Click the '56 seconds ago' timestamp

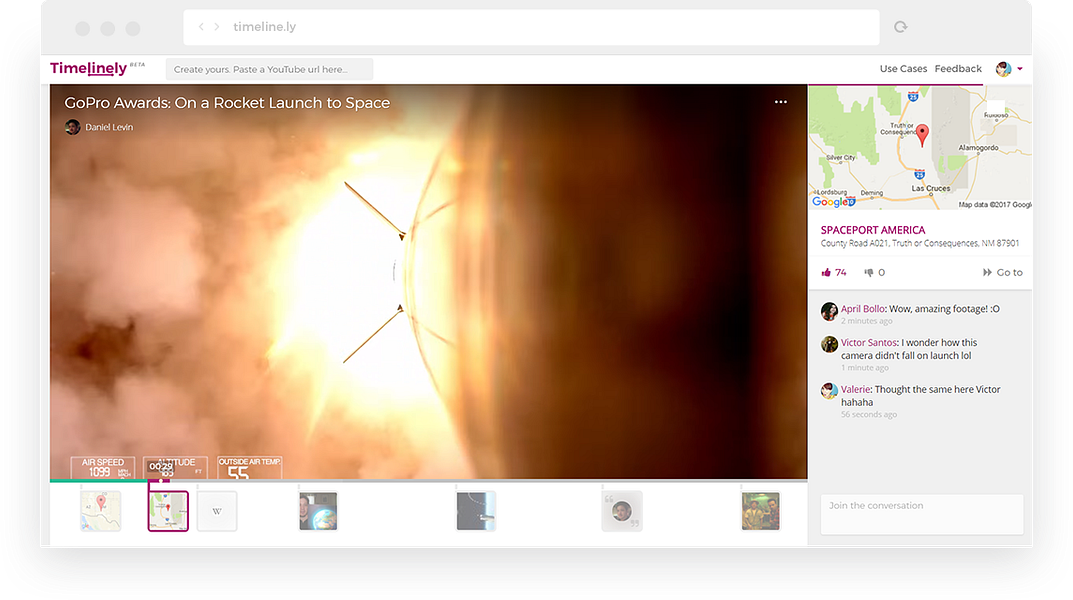[869, 415]
